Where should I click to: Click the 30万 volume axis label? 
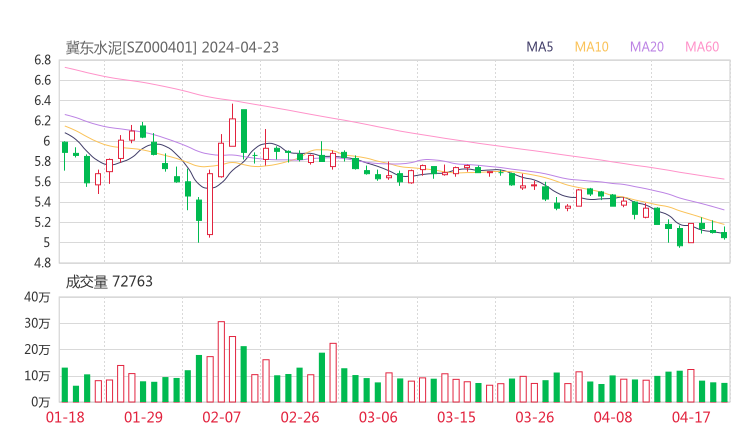37,323
